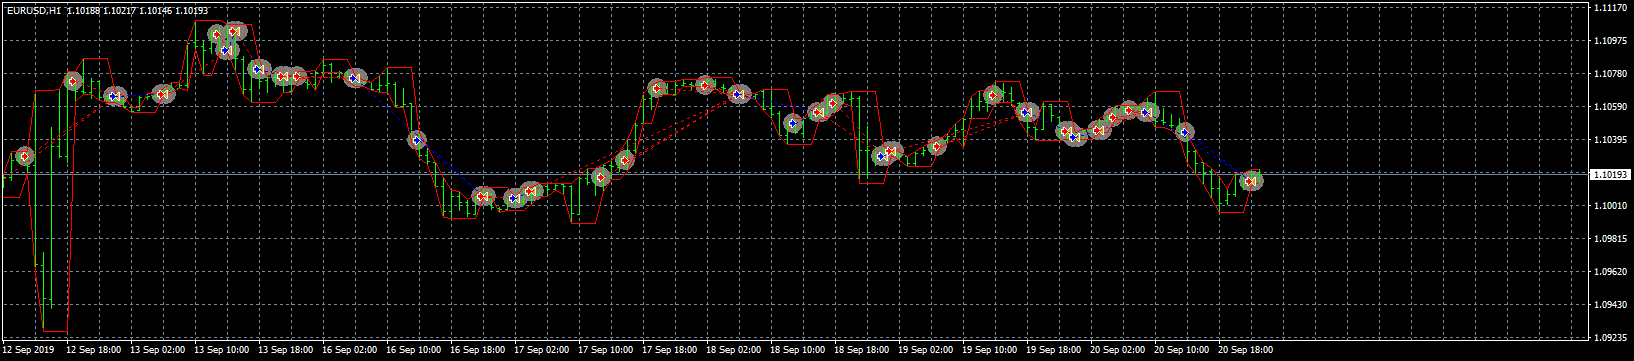Select the 17 Sep 10:00 time label

(x=607, y=351)
